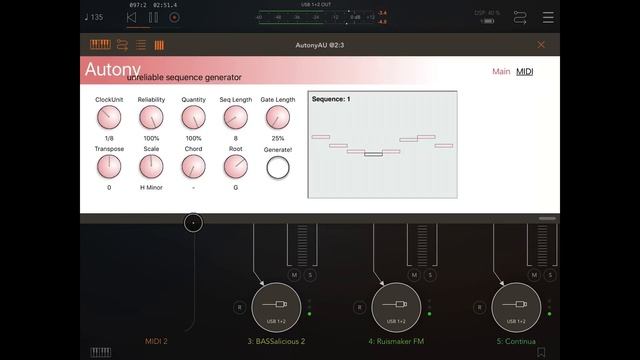
Task: Select the orange plugin view icon
Action: [x=159, y=45]
